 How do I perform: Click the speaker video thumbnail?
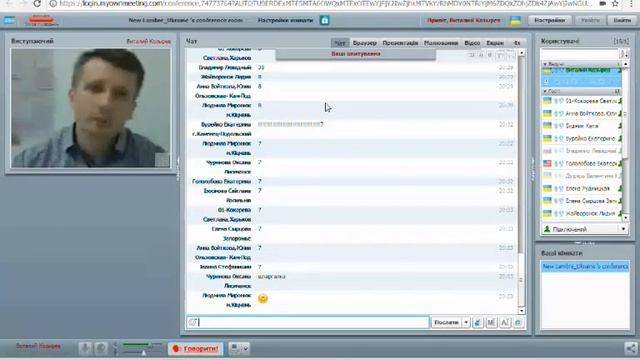tap(90, 108)
